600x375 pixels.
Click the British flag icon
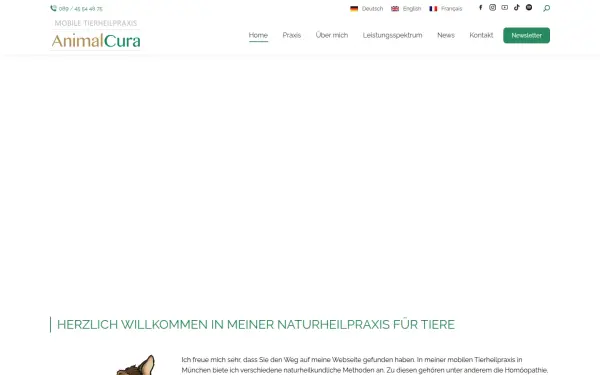click(395, 9)
